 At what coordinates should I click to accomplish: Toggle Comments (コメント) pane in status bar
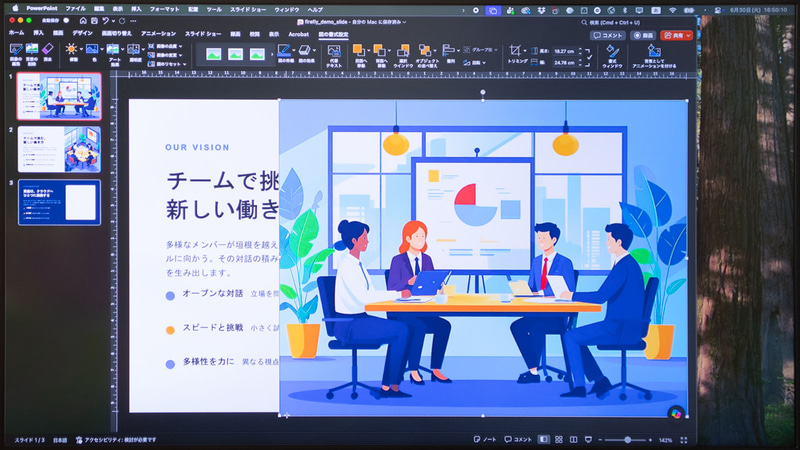click(x=518, y=439)
